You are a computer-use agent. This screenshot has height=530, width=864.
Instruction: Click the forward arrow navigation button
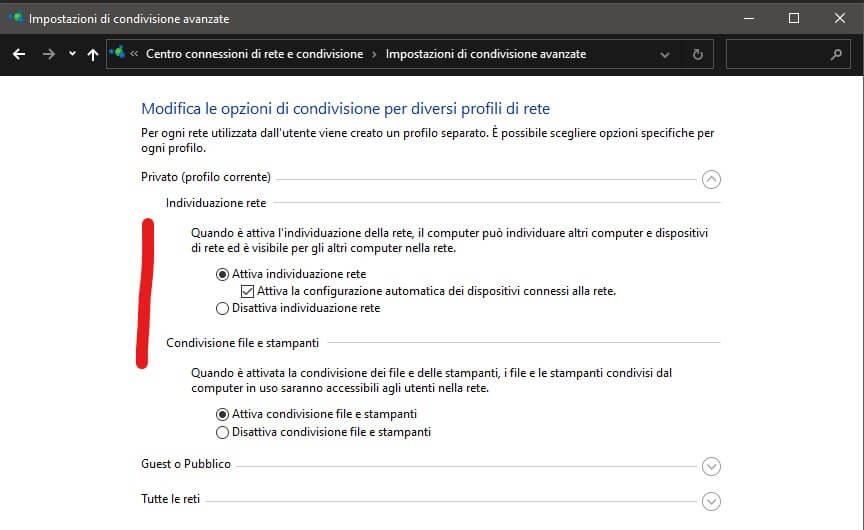pos(48,54)
